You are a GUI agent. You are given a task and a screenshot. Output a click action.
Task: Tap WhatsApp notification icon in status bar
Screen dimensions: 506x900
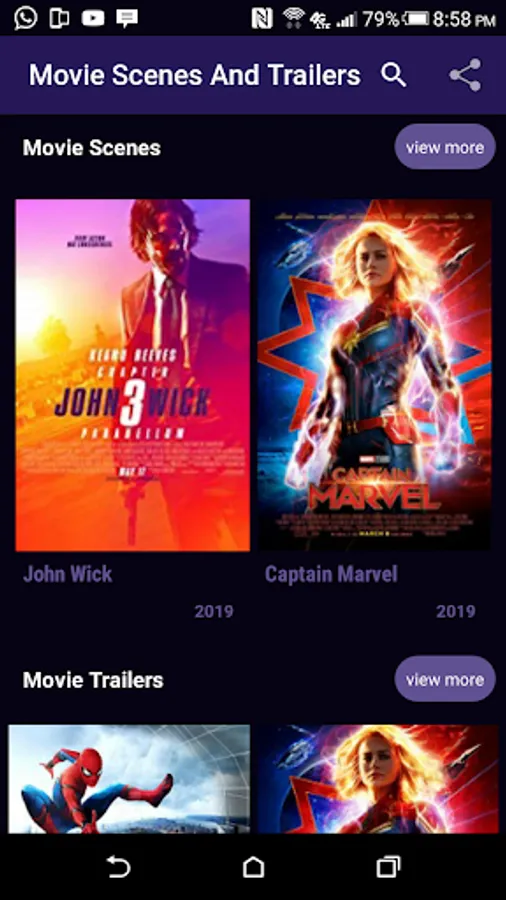tap(25, 18)
